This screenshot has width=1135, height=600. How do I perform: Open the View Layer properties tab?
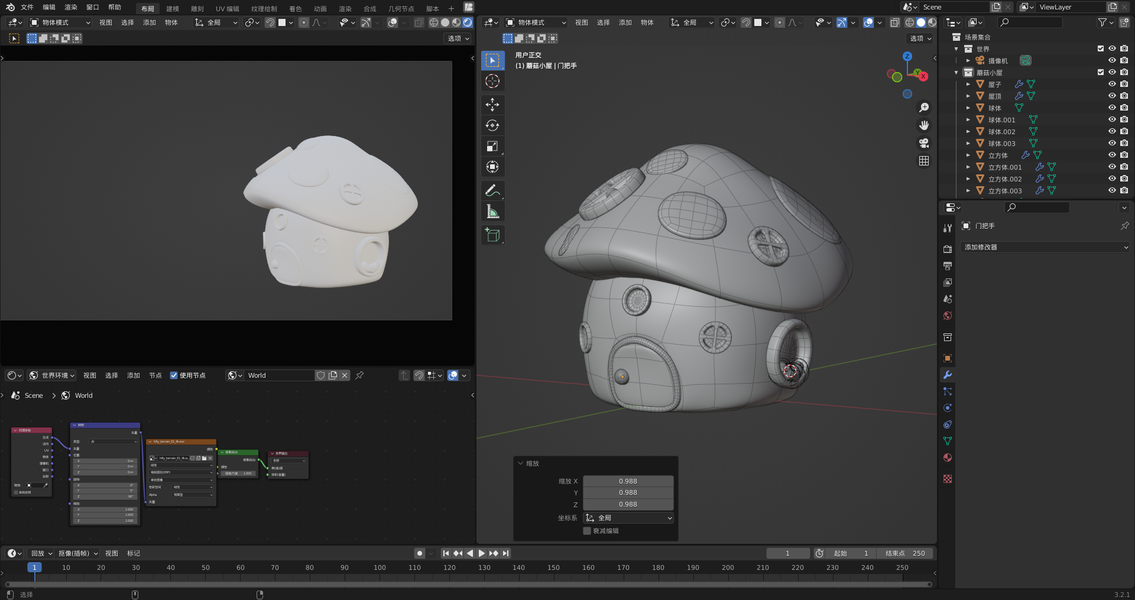[948, 282]
